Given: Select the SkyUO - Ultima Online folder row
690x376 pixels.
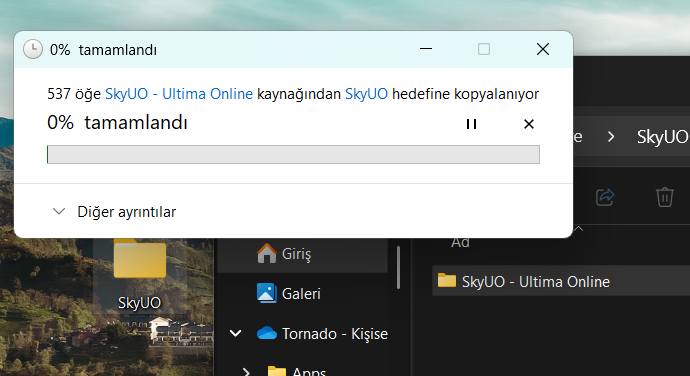Looking at the screenshot, I should point(561,281).
